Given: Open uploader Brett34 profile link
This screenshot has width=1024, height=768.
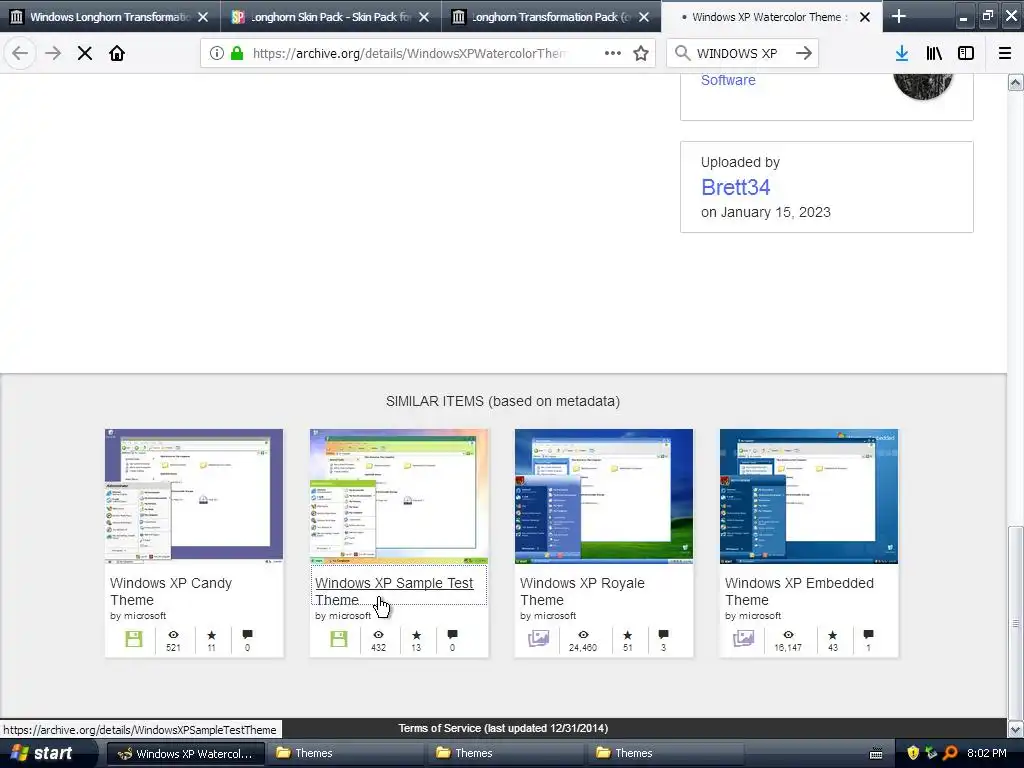Looking at the screenshot, I should tap(735, 187).
